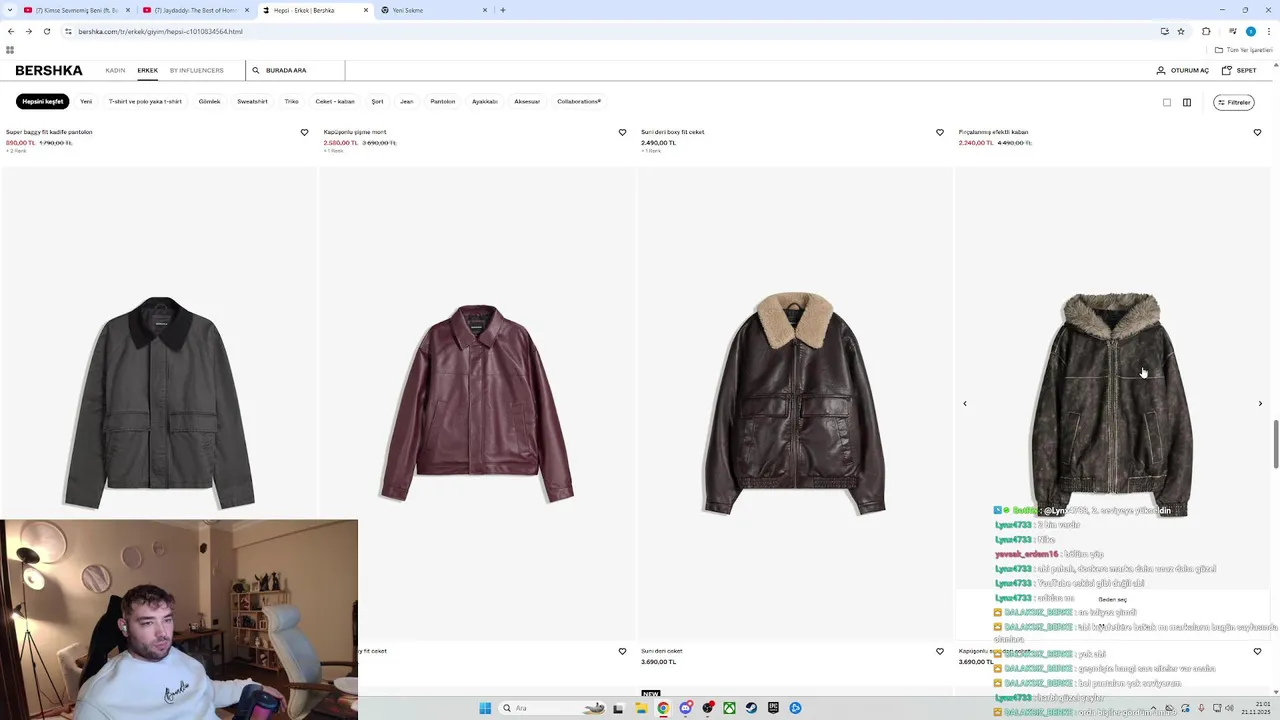Click the OTURUM AÇ login link
1280x720 pixels.
tap(1190, 70)
